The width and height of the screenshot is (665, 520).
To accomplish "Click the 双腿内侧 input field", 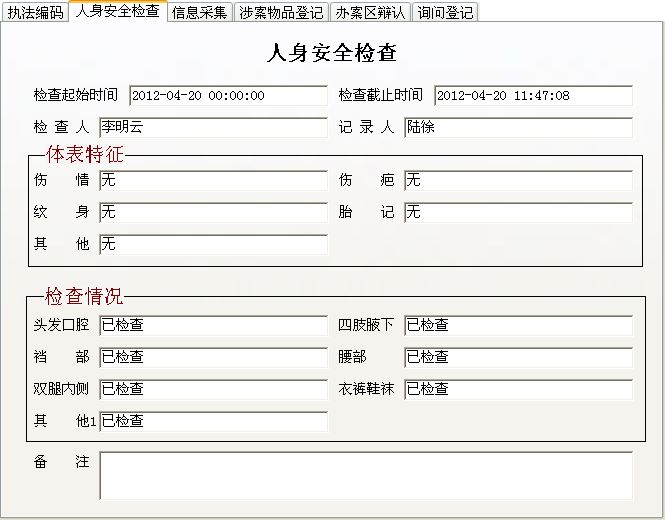I will click(x=213, y=389).
